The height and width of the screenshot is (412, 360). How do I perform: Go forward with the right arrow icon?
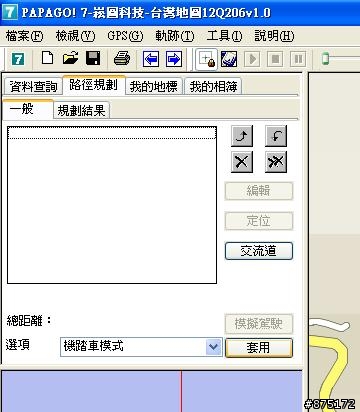click(x=174, y=59)
